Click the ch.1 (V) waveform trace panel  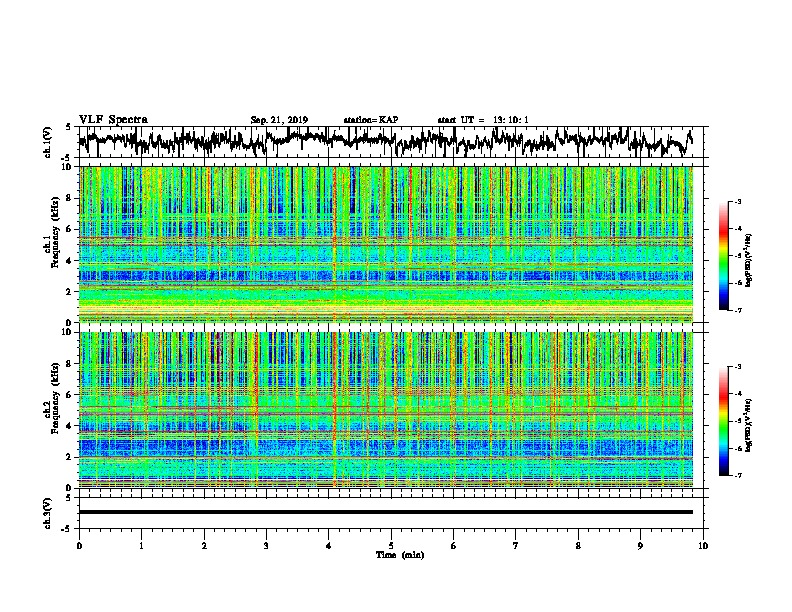click(x=393, y=142)
